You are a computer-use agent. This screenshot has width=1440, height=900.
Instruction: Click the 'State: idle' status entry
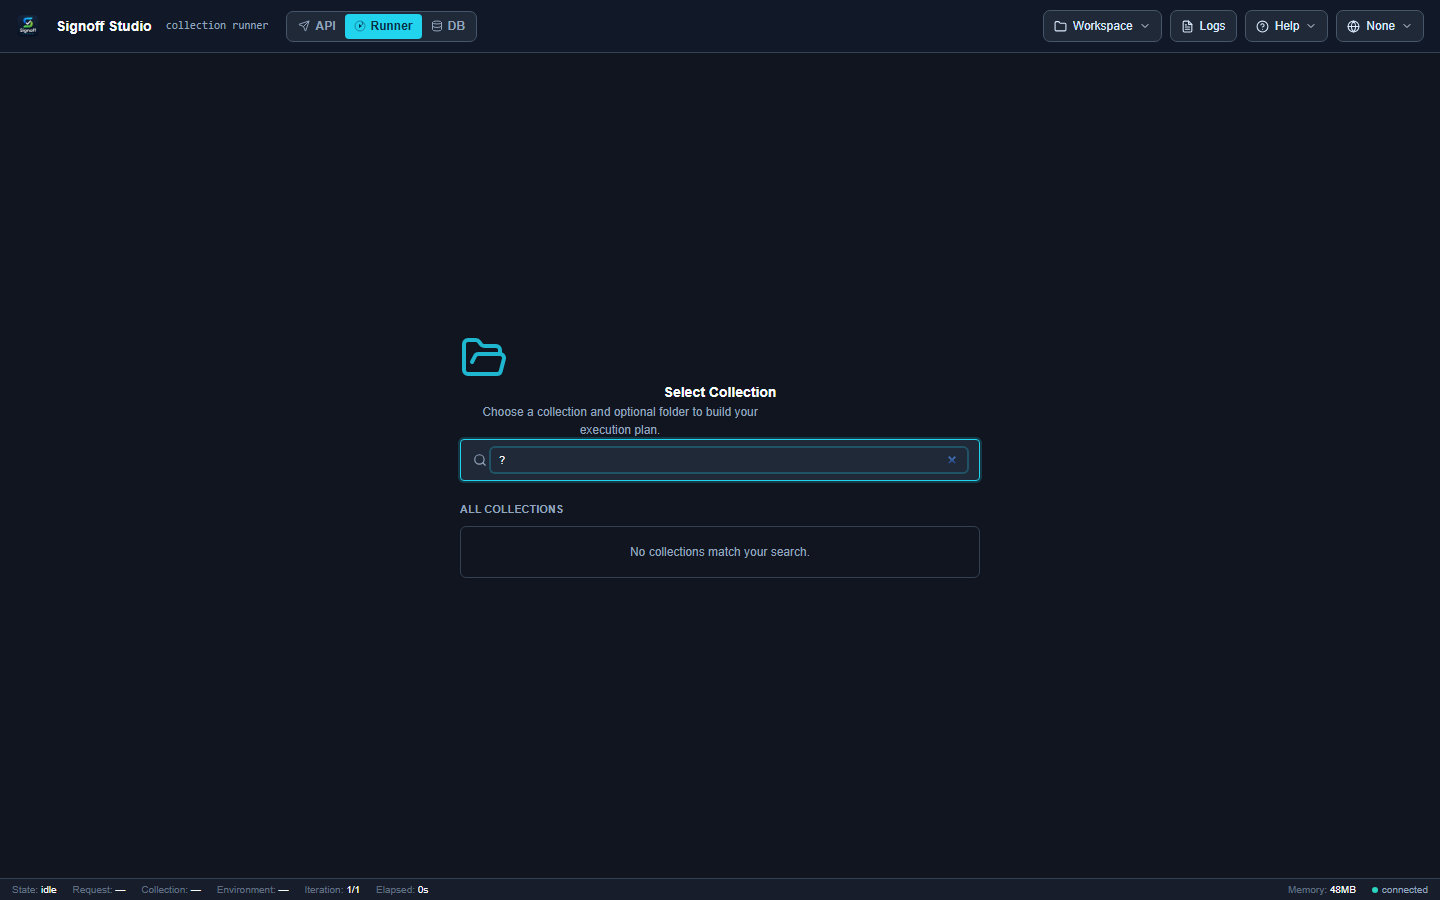click(34, 890)
